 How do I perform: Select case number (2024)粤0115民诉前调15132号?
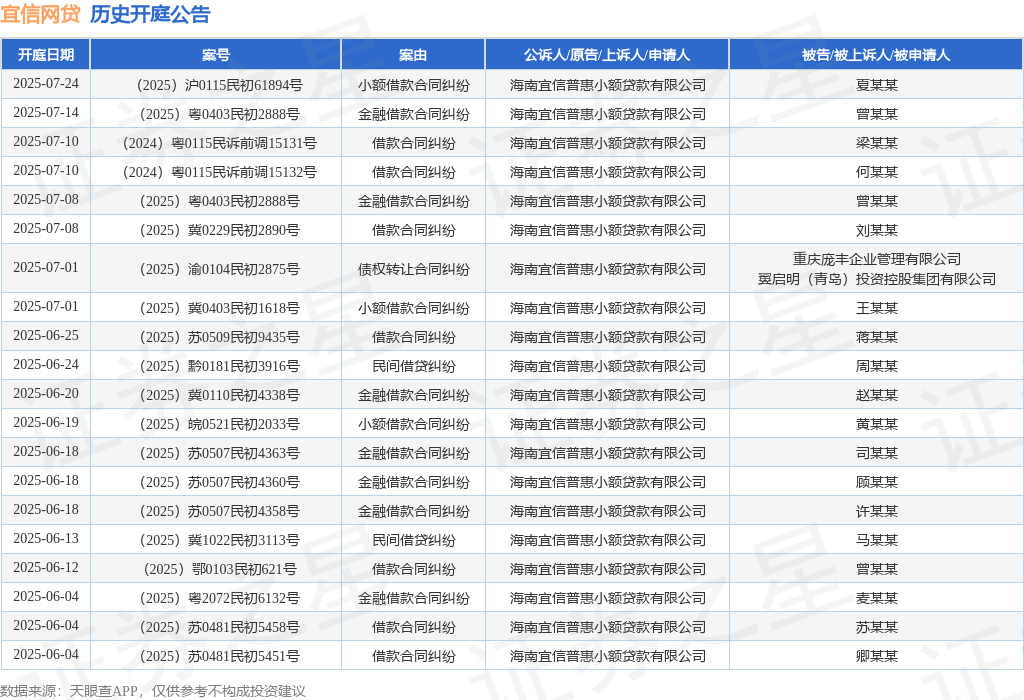tap(219, 172)
